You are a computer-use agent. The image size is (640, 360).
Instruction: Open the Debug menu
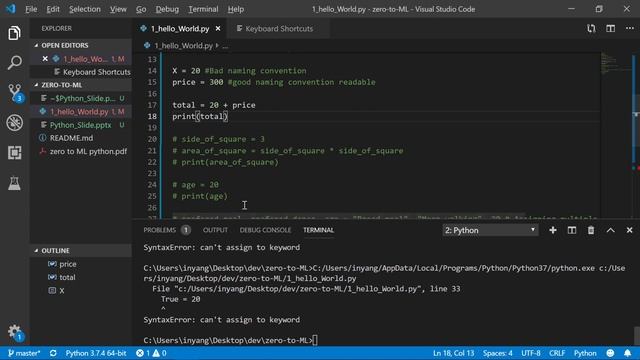click(167, 9)
